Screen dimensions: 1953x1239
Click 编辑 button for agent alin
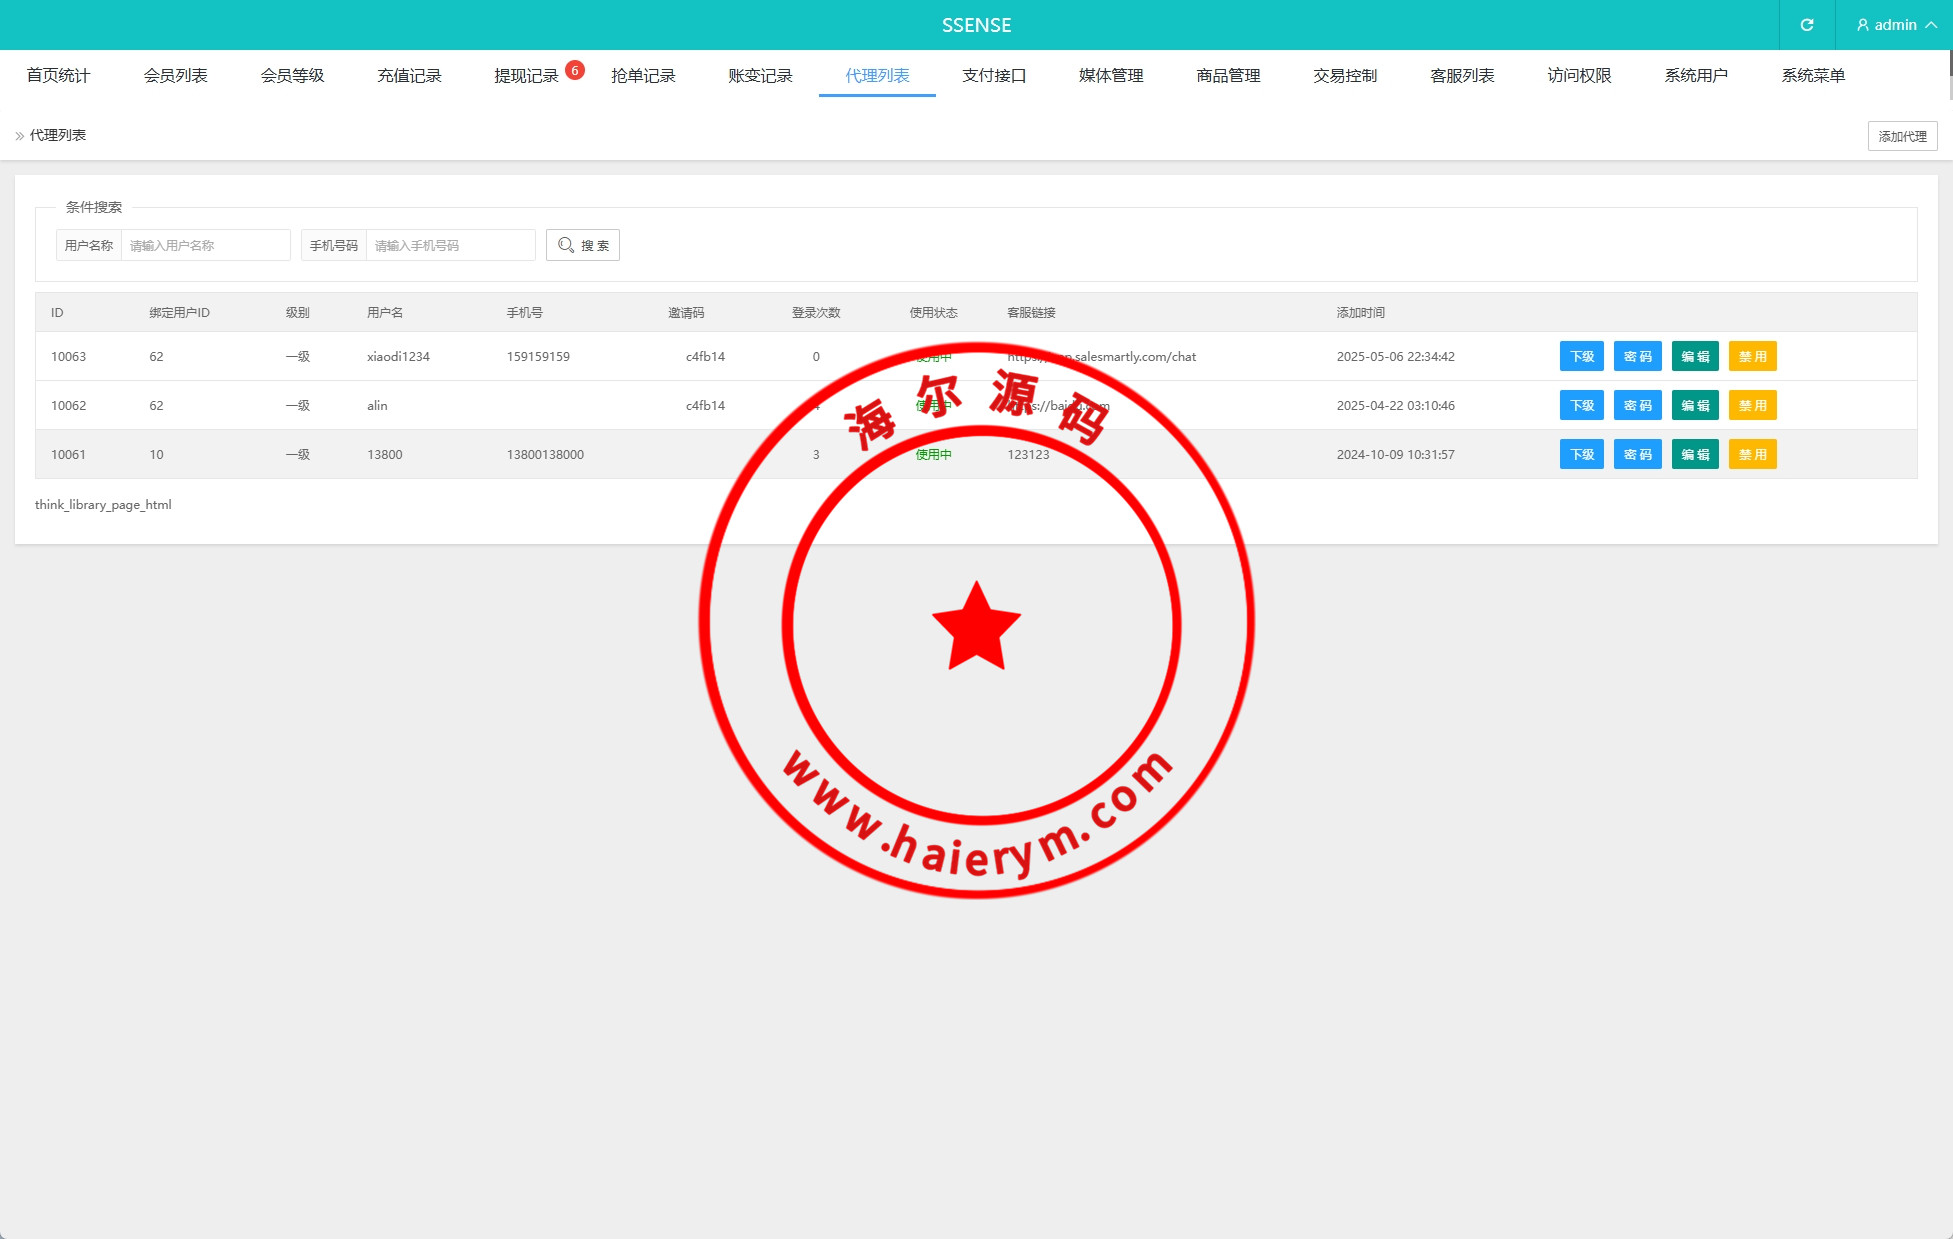[x=1694, y=405]
